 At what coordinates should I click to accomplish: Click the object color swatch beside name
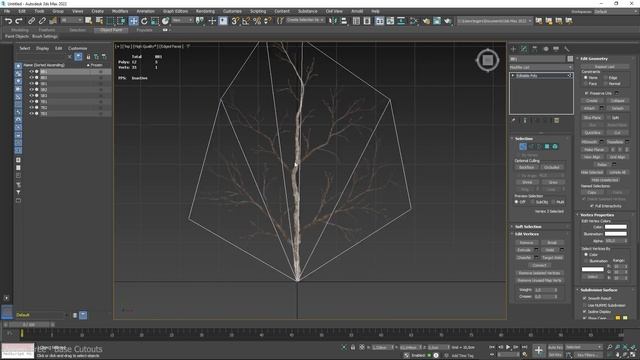(x=570, y=59)
